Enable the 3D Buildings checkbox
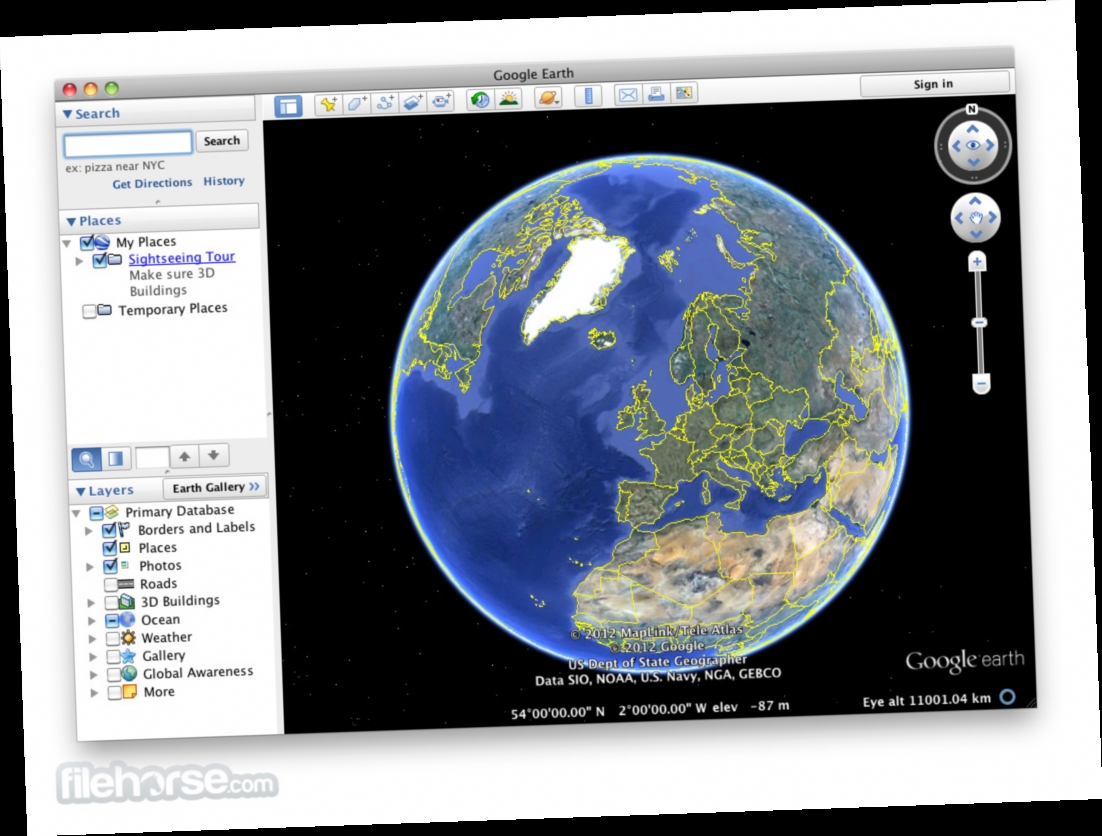This screenshot has width=1102, height=836. tap(111, 603)
